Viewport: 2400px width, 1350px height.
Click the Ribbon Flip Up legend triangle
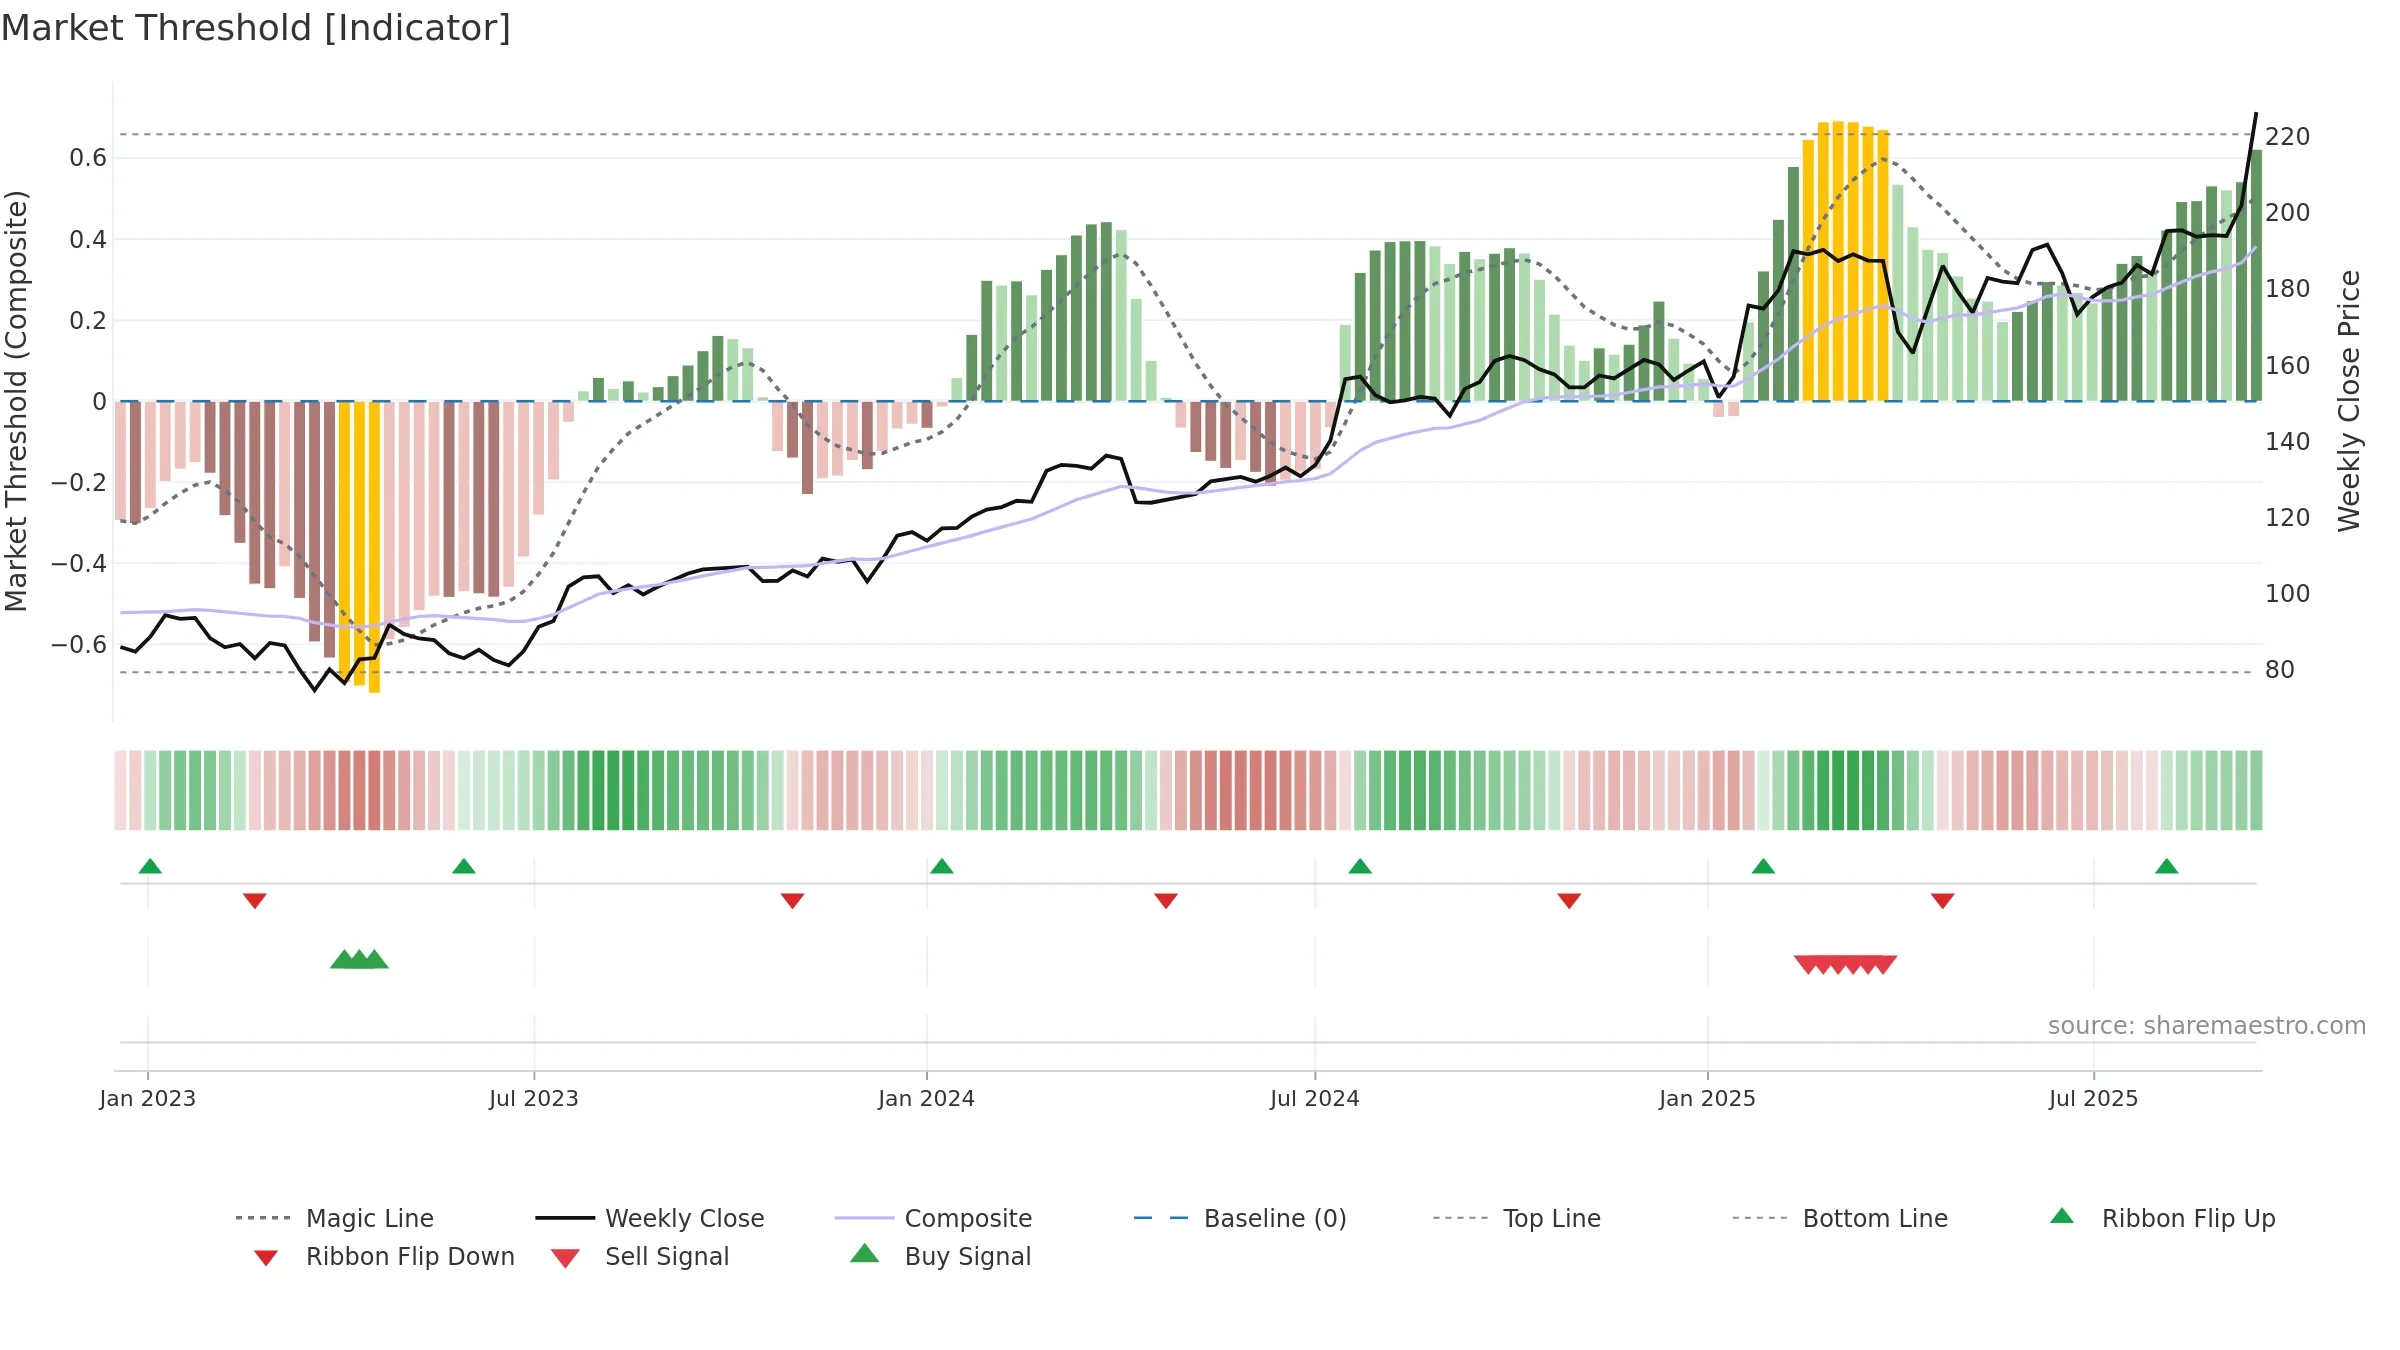2062,1216
